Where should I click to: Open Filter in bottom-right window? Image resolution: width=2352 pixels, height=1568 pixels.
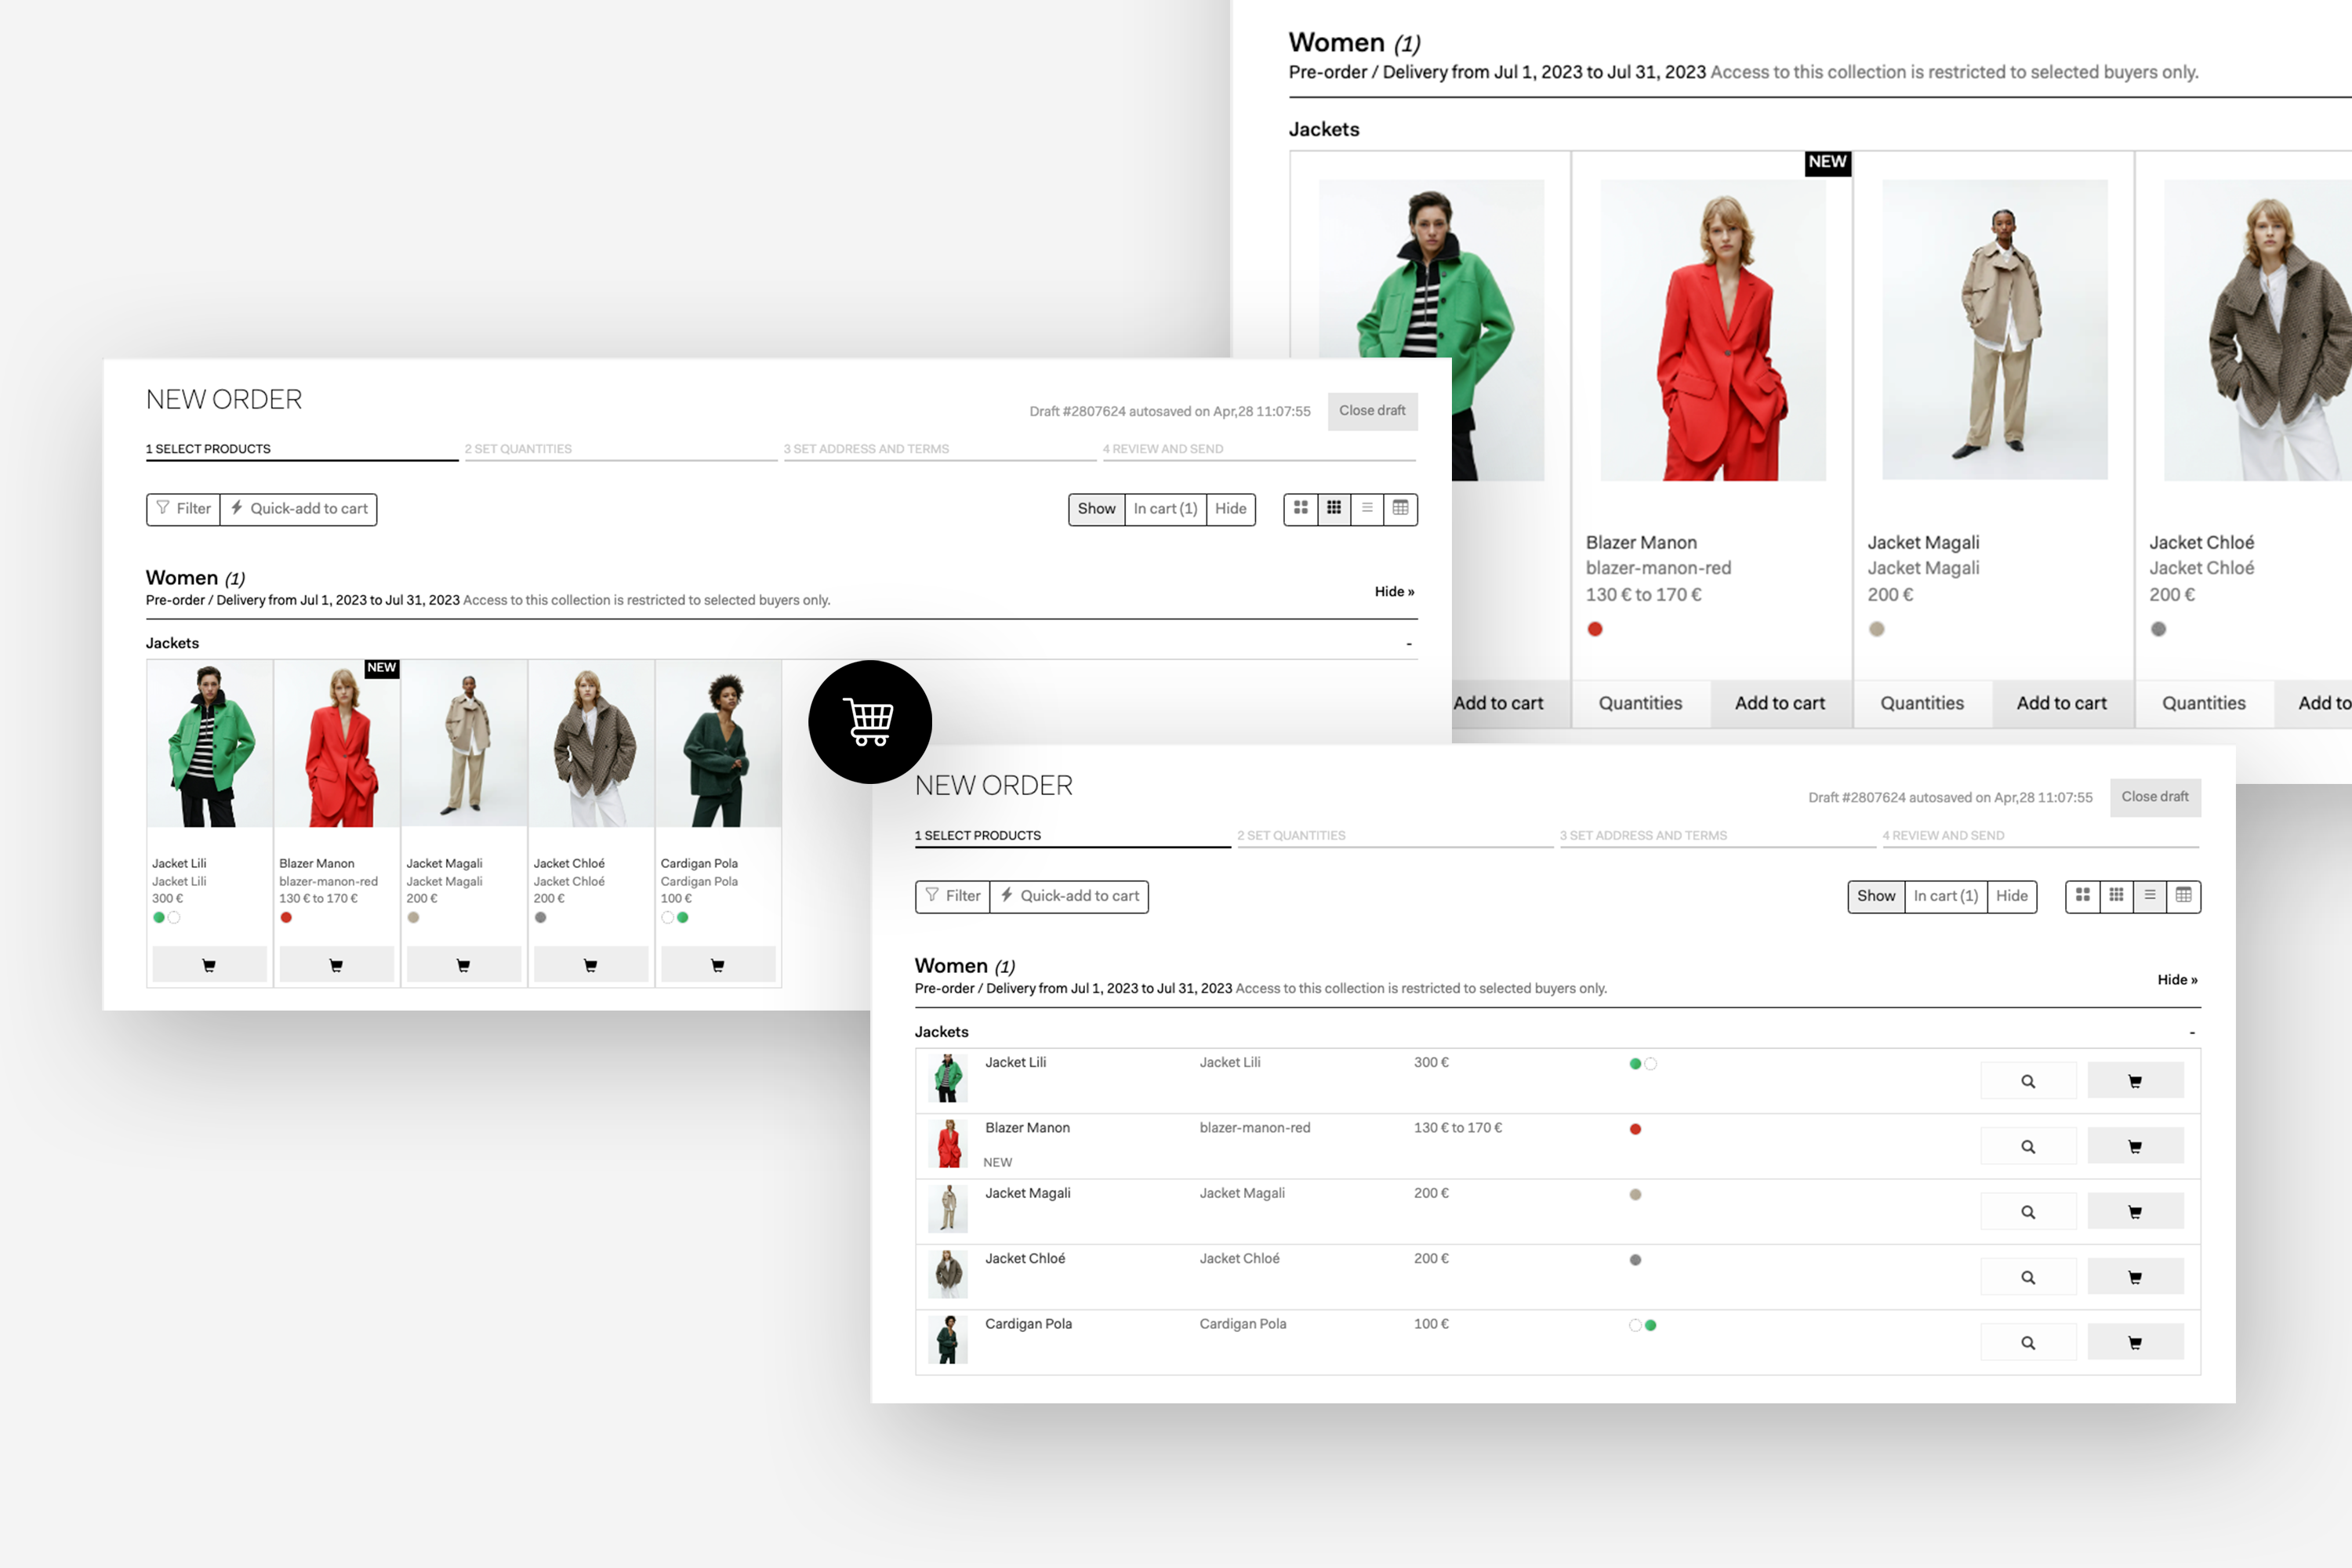tap(953, 896)
